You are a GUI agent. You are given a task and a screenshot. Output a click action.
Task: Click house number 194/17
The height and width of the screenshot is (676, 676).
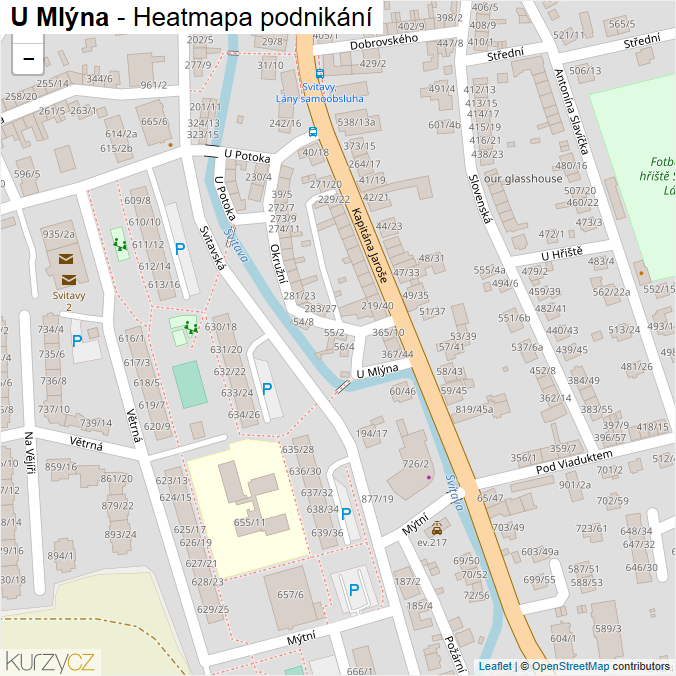tap(371, 433)
